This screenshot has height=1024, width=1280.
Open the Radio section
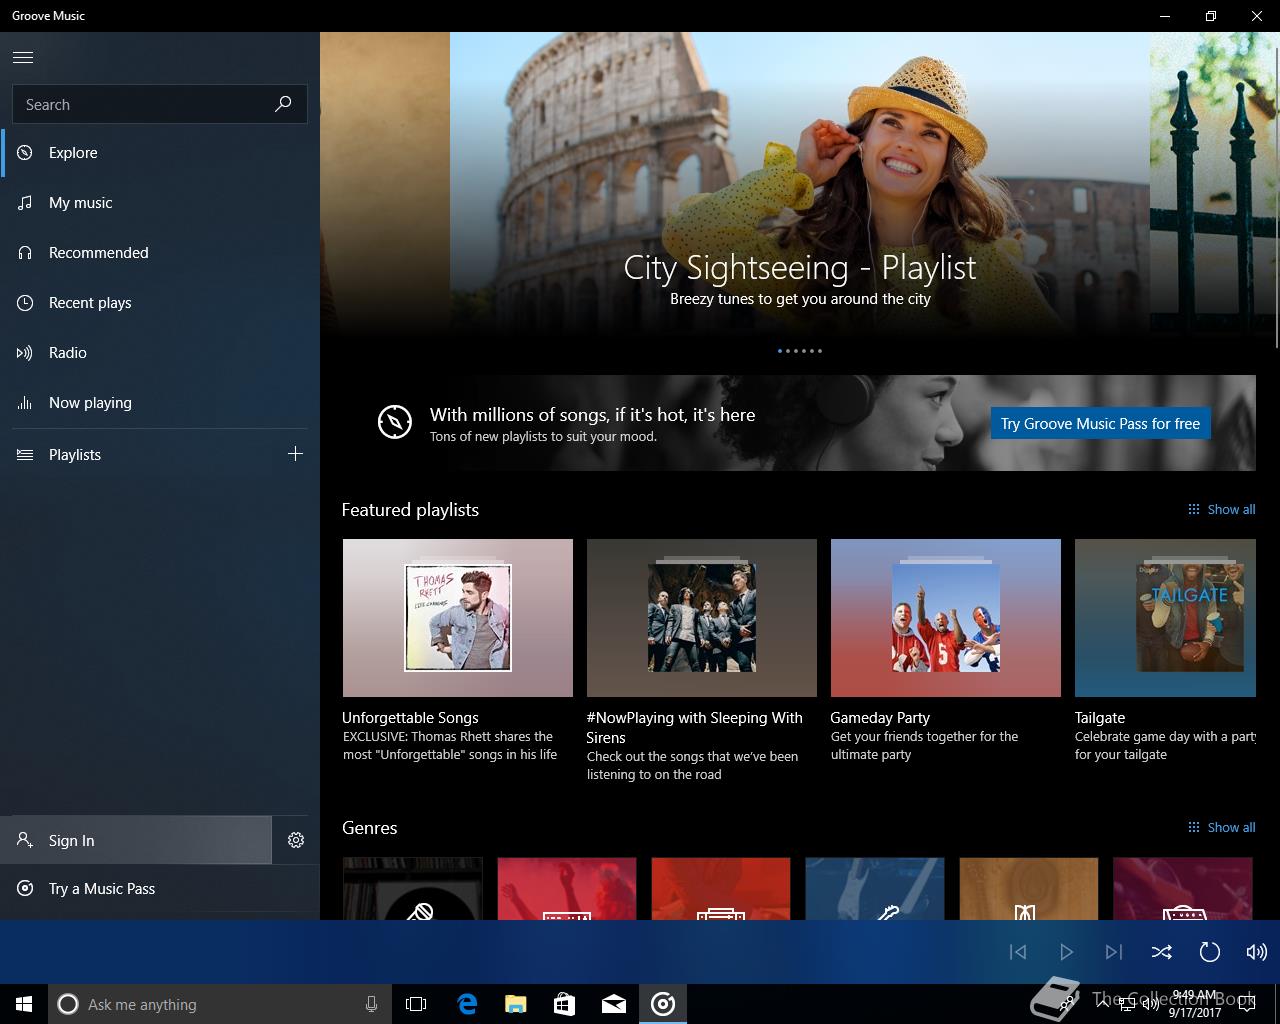coord(160,353)
